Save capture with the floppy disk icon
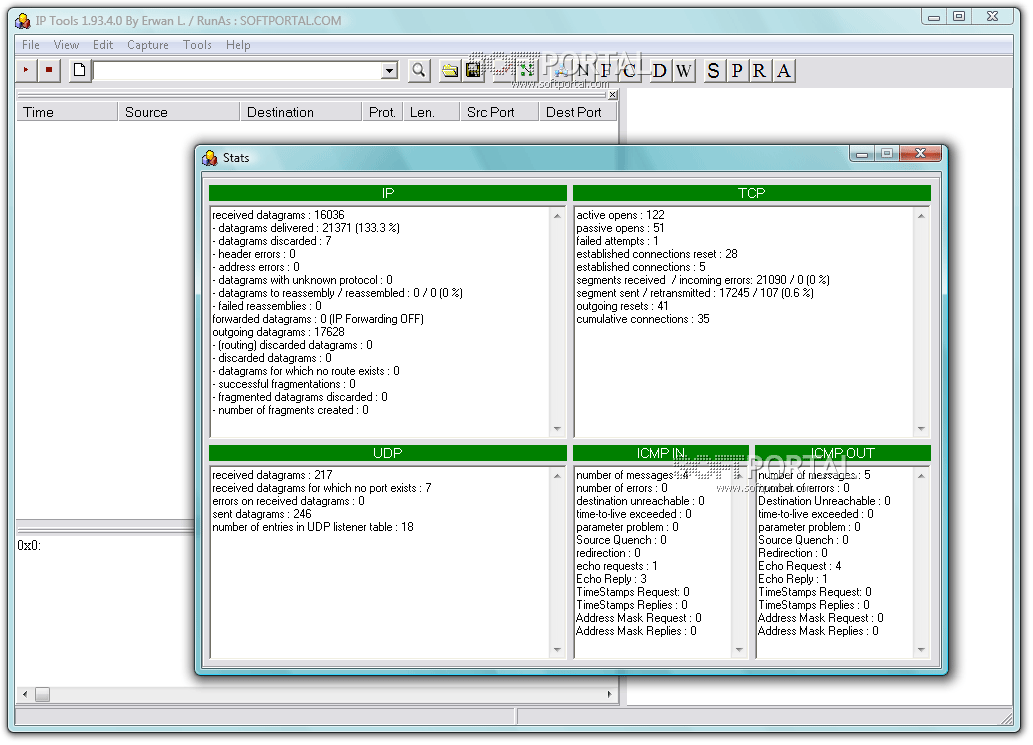Viewport: 1033px width, 745px height. point(474,70)
